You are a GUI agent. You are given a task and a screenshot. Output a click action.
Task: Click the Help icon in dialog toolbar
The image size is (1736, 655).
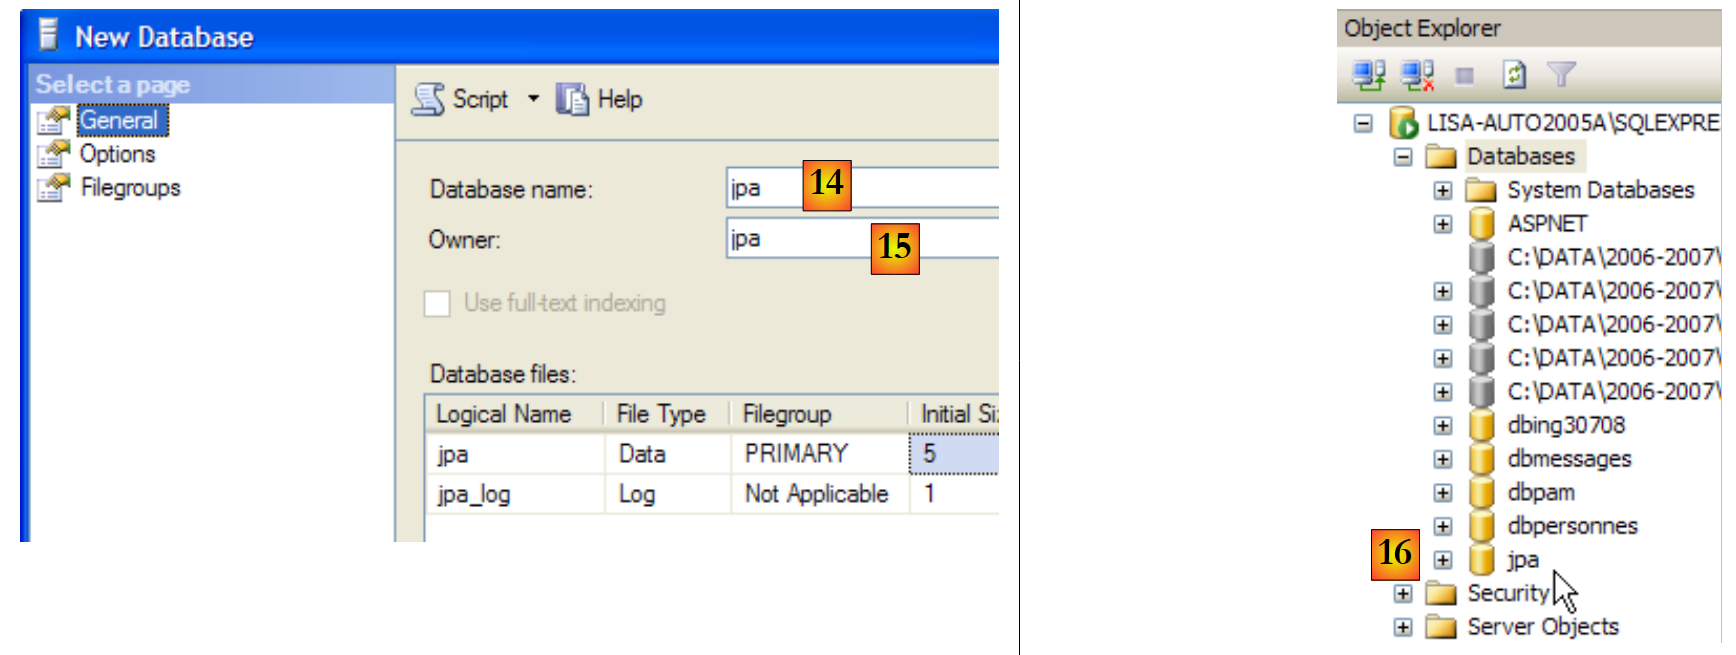tap(572, 99)
